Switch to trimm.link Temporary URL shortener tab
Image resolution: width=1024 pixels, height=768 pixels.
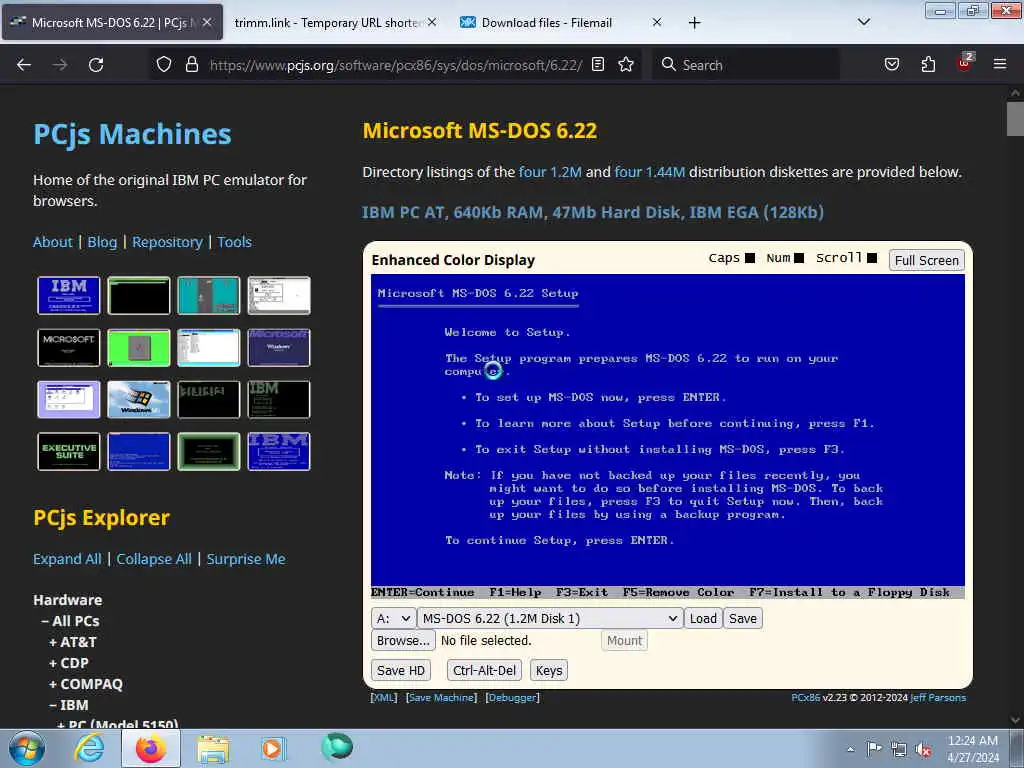tap(327, 22)
